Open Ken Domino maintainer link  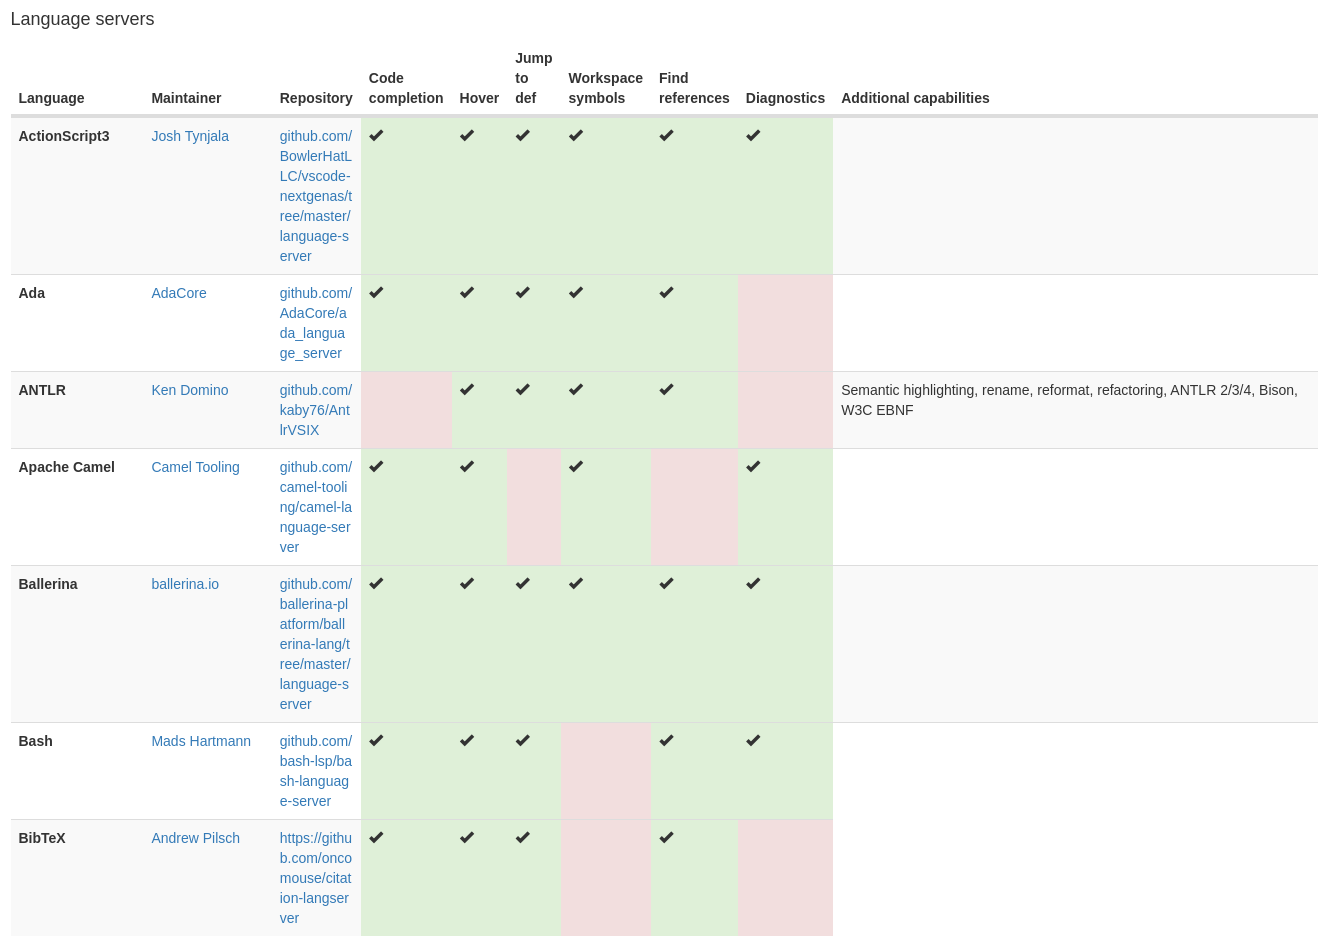click(190, 390)
